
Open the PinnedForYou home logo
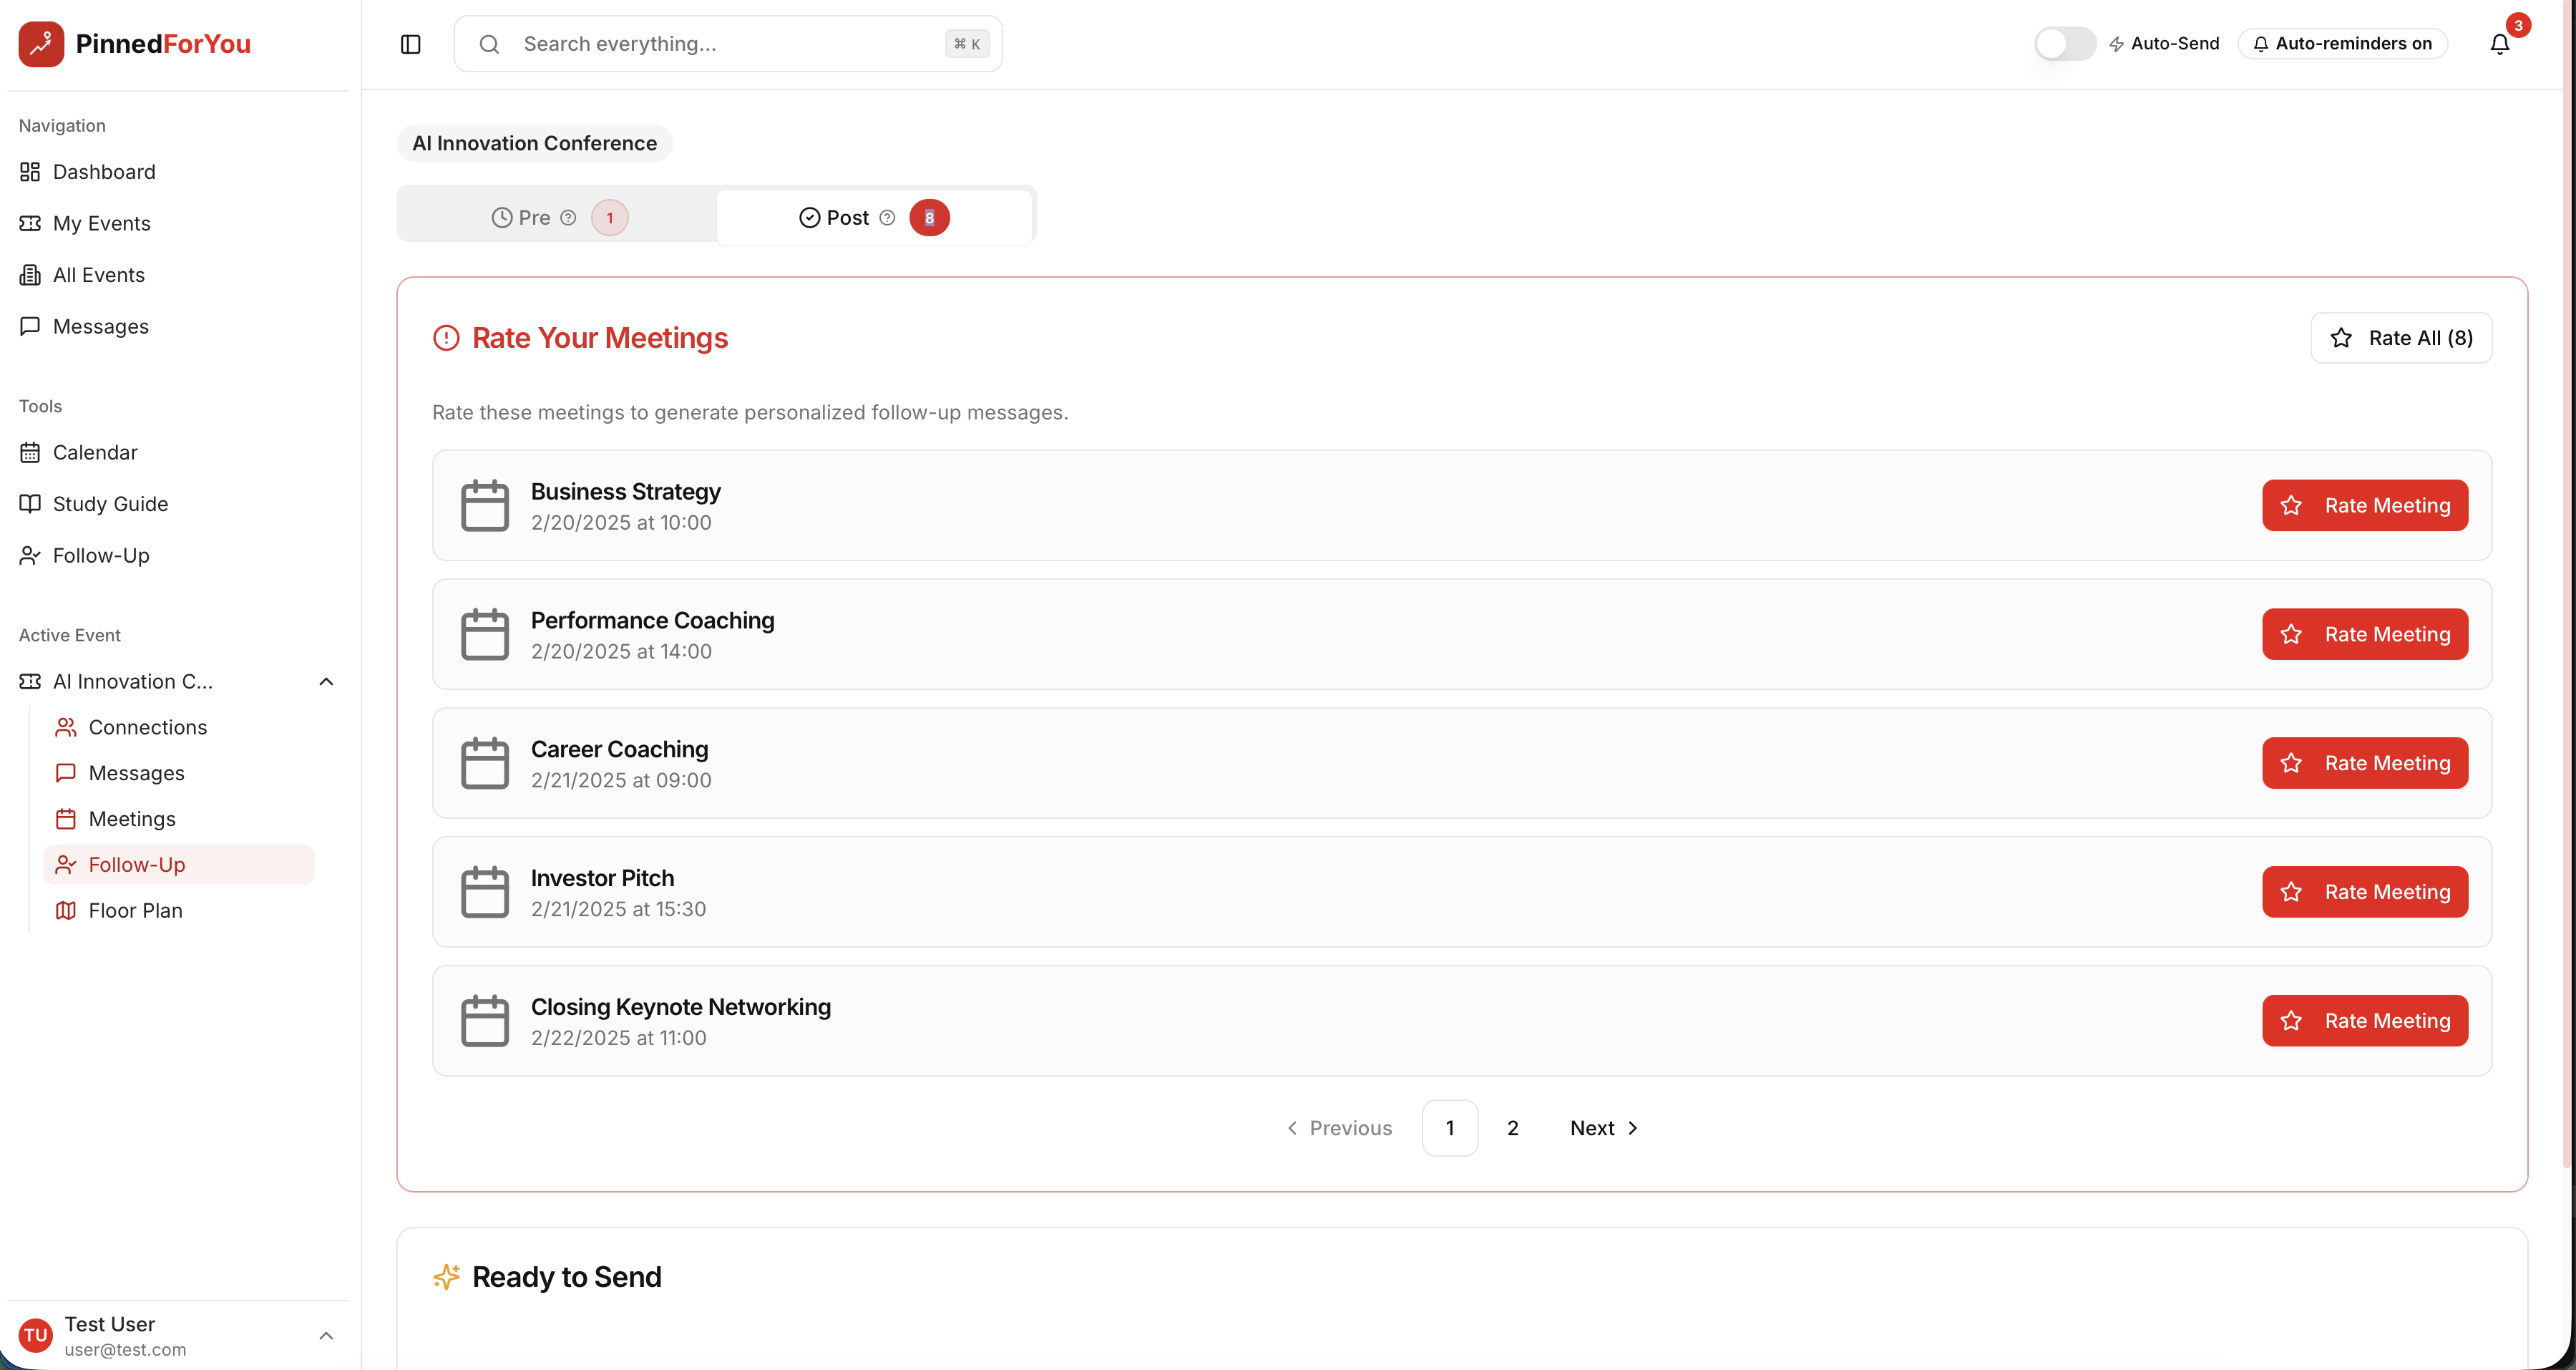pos(134,43)
